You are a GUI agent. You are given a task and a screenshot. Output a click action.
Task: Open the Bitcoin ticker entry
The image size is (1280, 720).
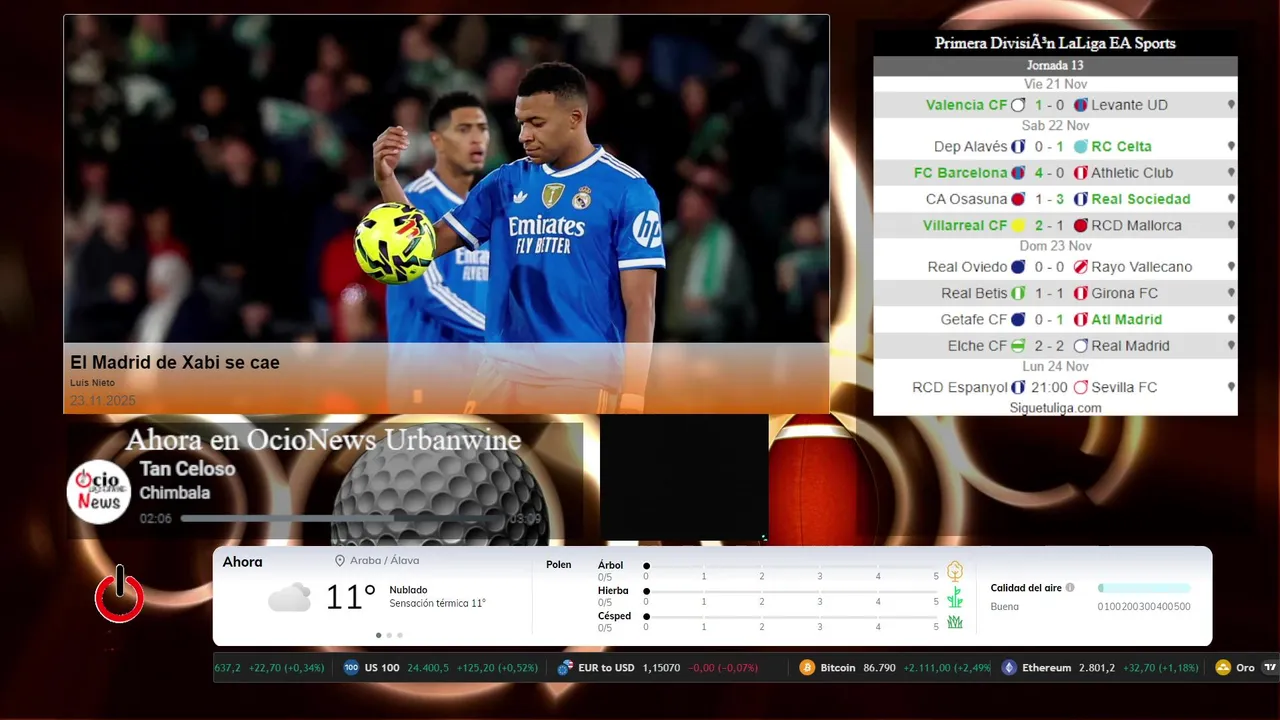(894, 668)
